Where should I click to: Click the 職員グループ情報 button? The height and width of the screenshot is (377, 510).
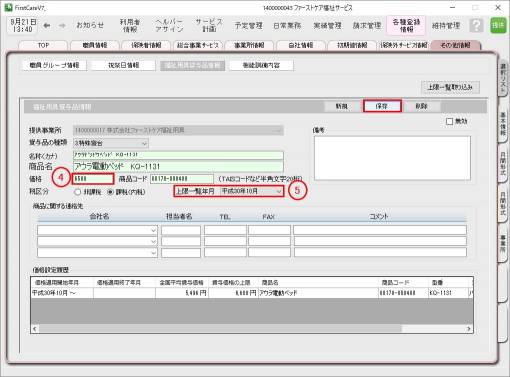pyautogui.click(x=54, y=65)
